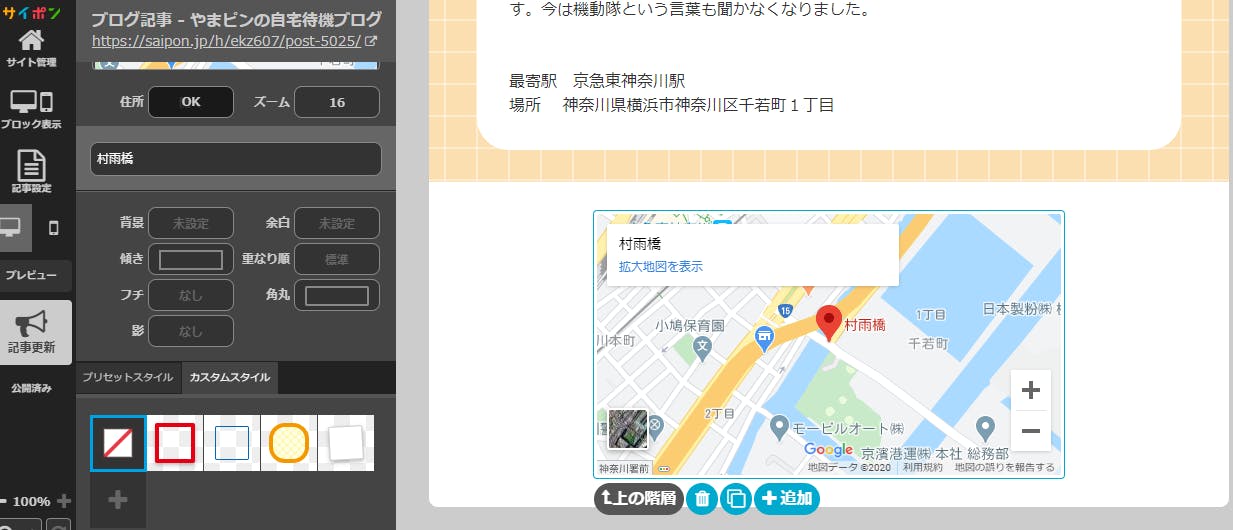1233x530 pixels.
Task: Select the red border style swatch
Action: (175, 442)
